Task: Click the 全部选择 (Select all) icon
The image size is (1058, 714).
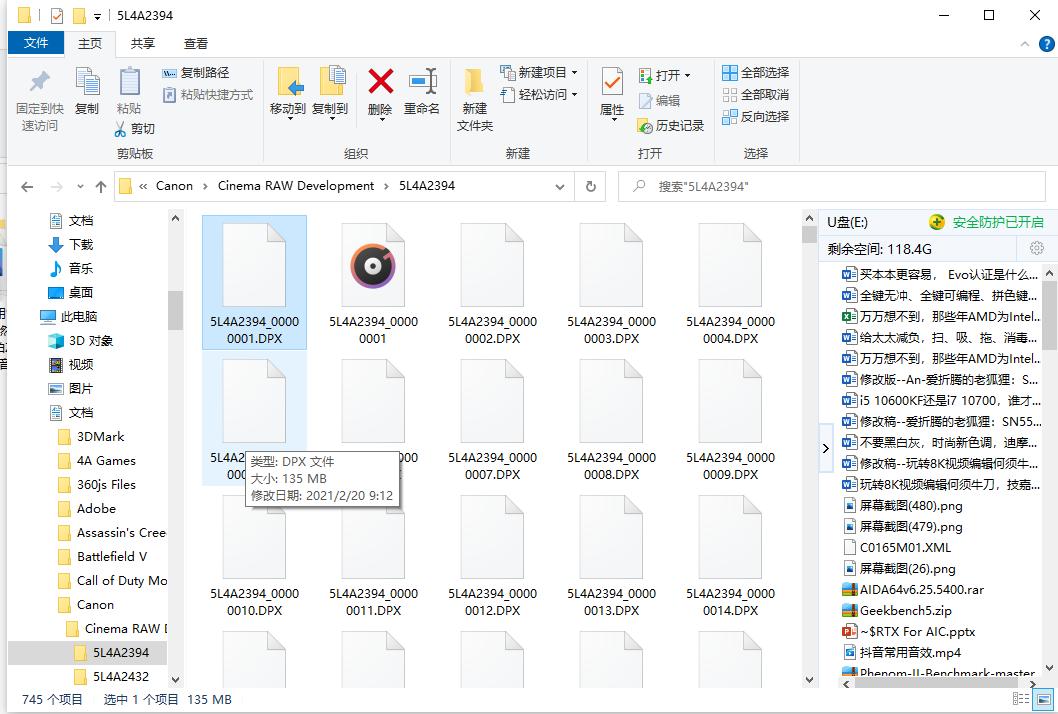Action: (729, 72)
